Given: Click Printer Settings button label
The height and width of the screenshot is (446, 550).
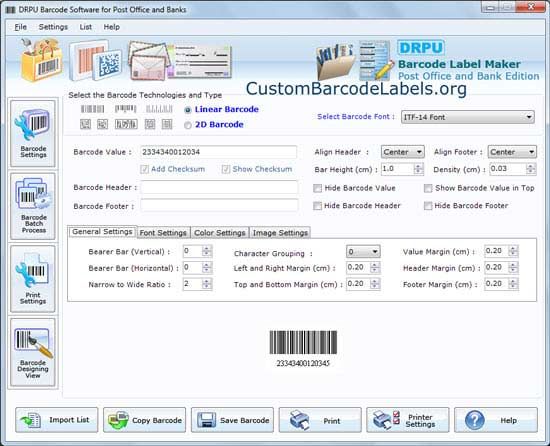Looking at the screenshot, I should 420,420.
